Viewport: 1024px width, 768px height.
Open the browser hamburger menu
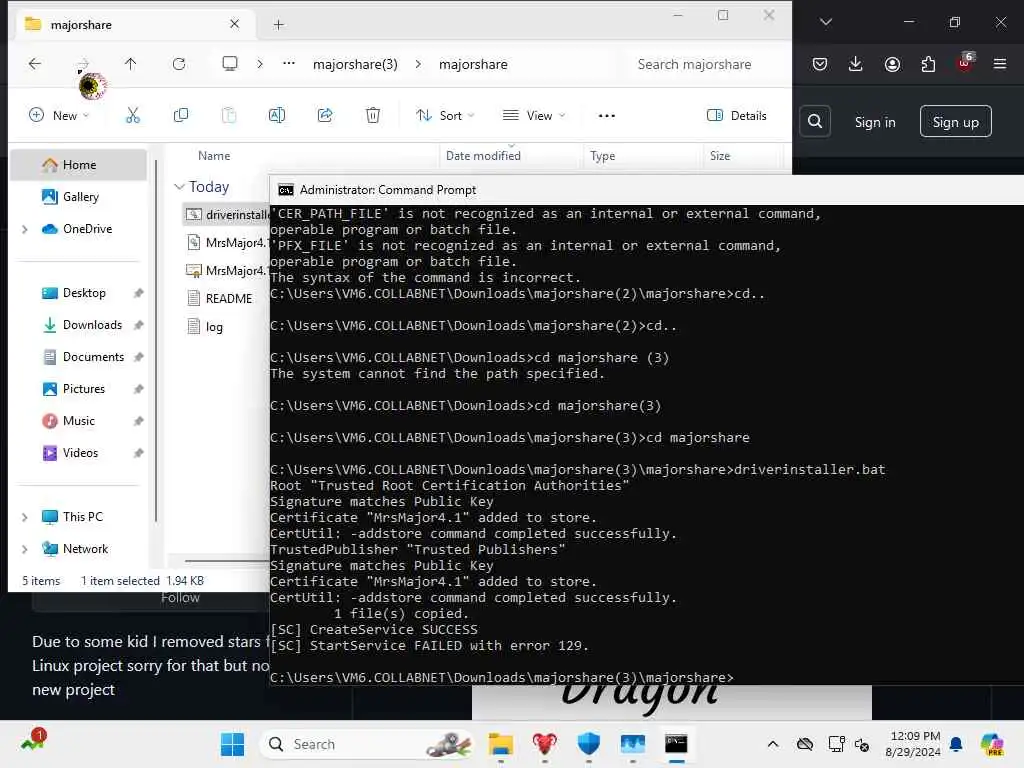(1000, 64)
